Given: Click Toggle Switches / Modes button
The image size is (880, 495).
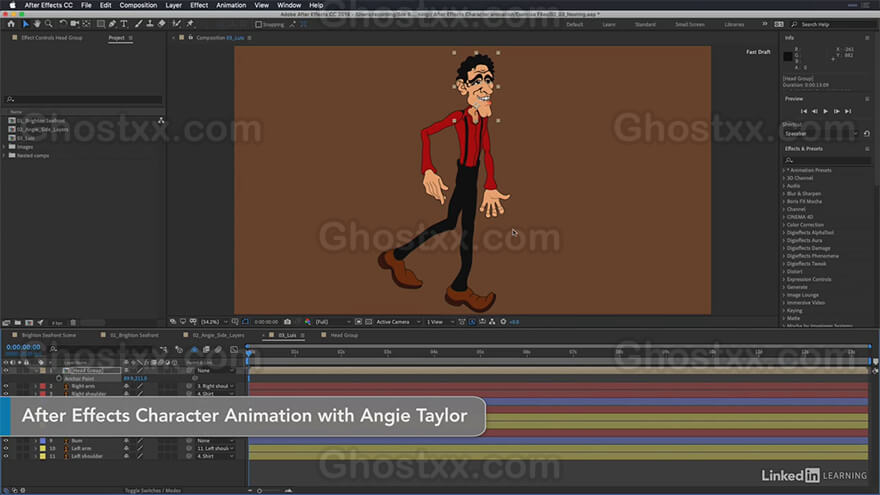Looking at the screenshot, I should [153, 491].
